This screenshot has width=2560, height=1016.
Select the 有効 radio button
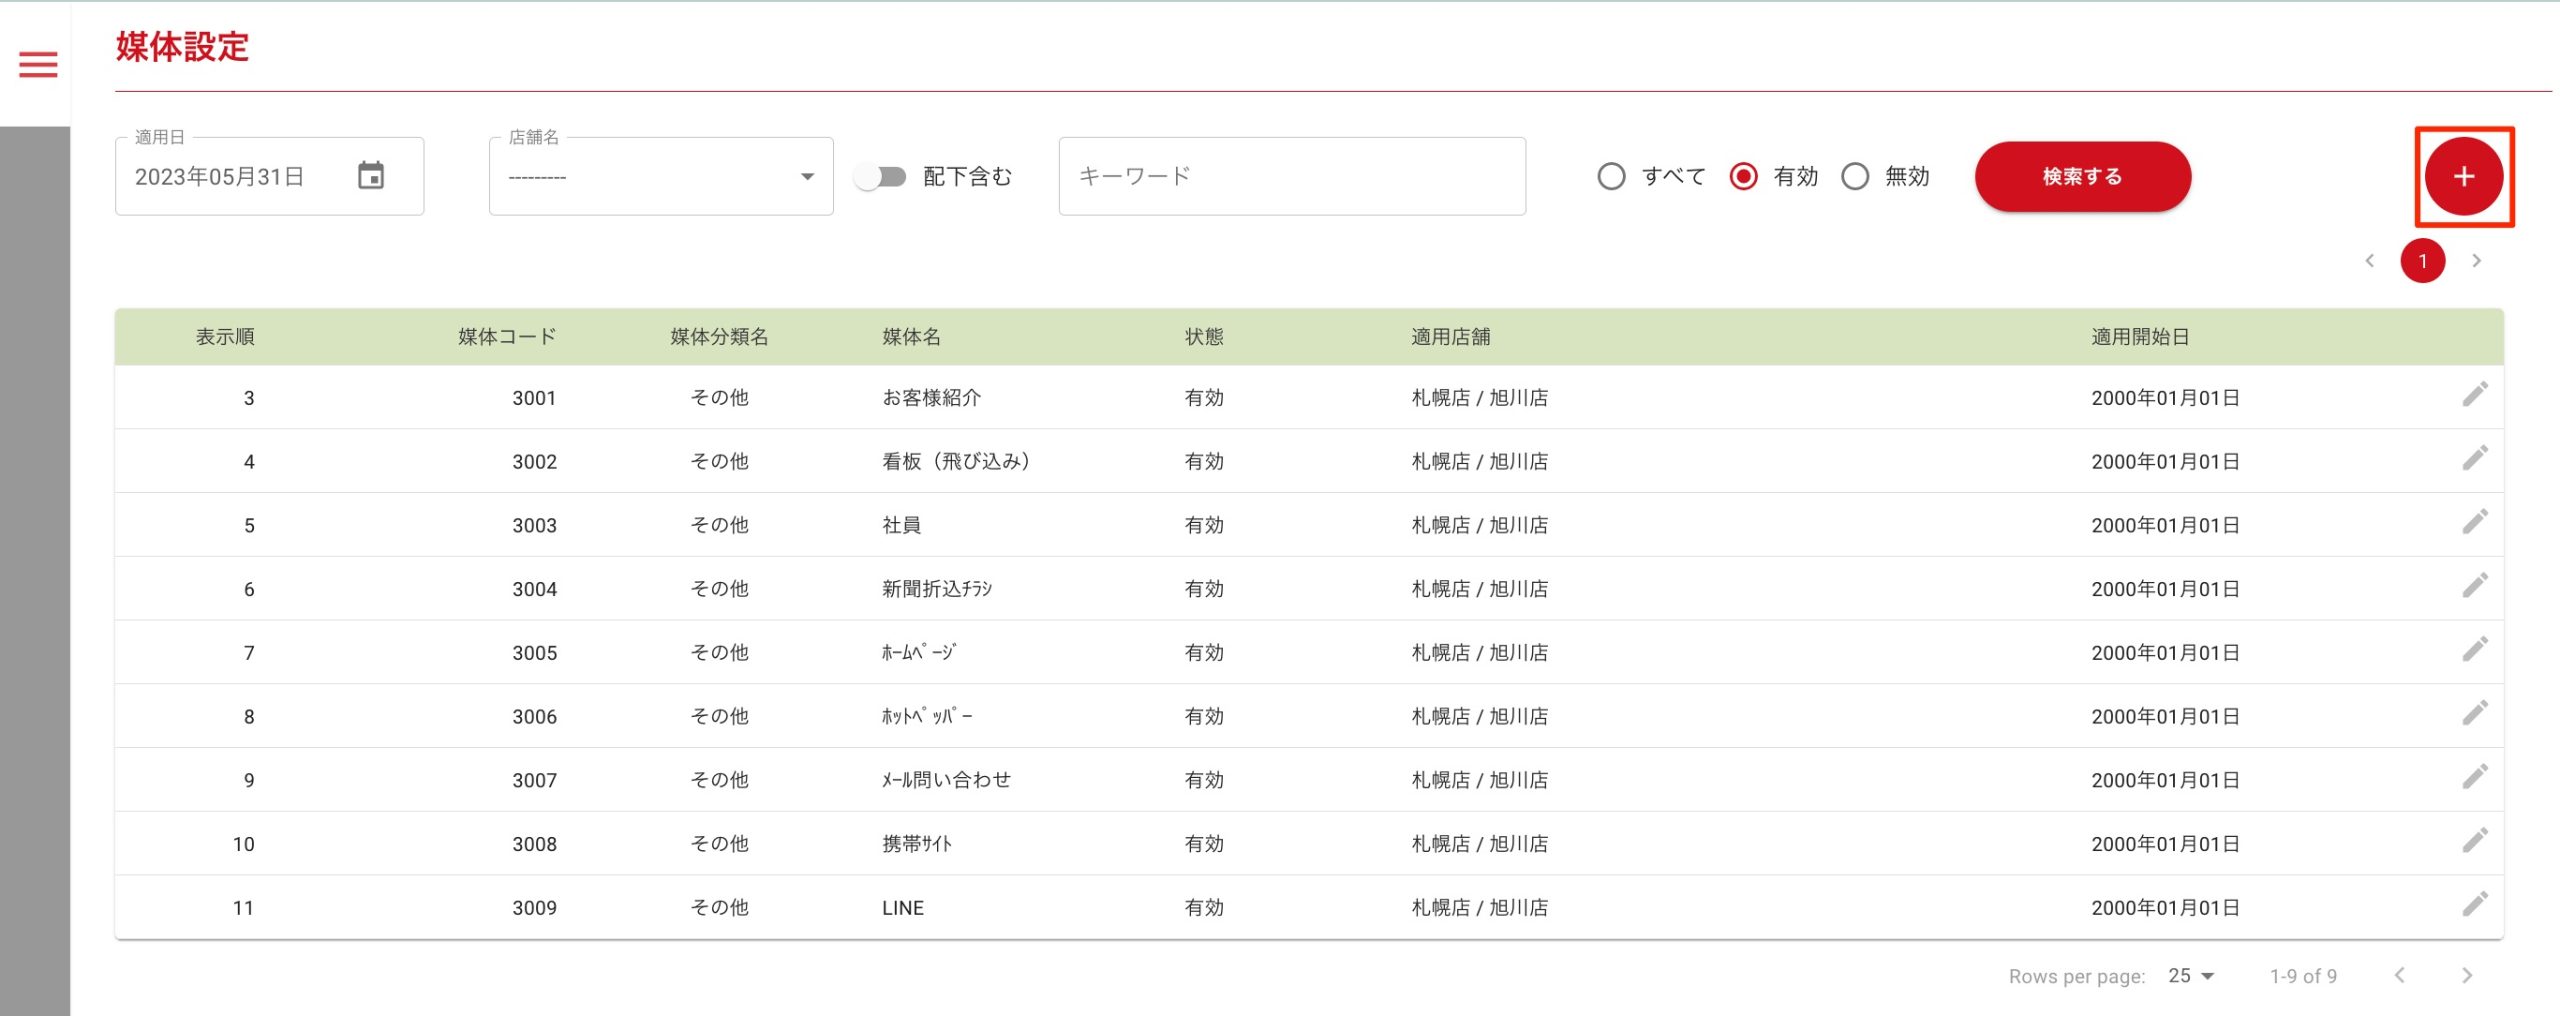1743,177
